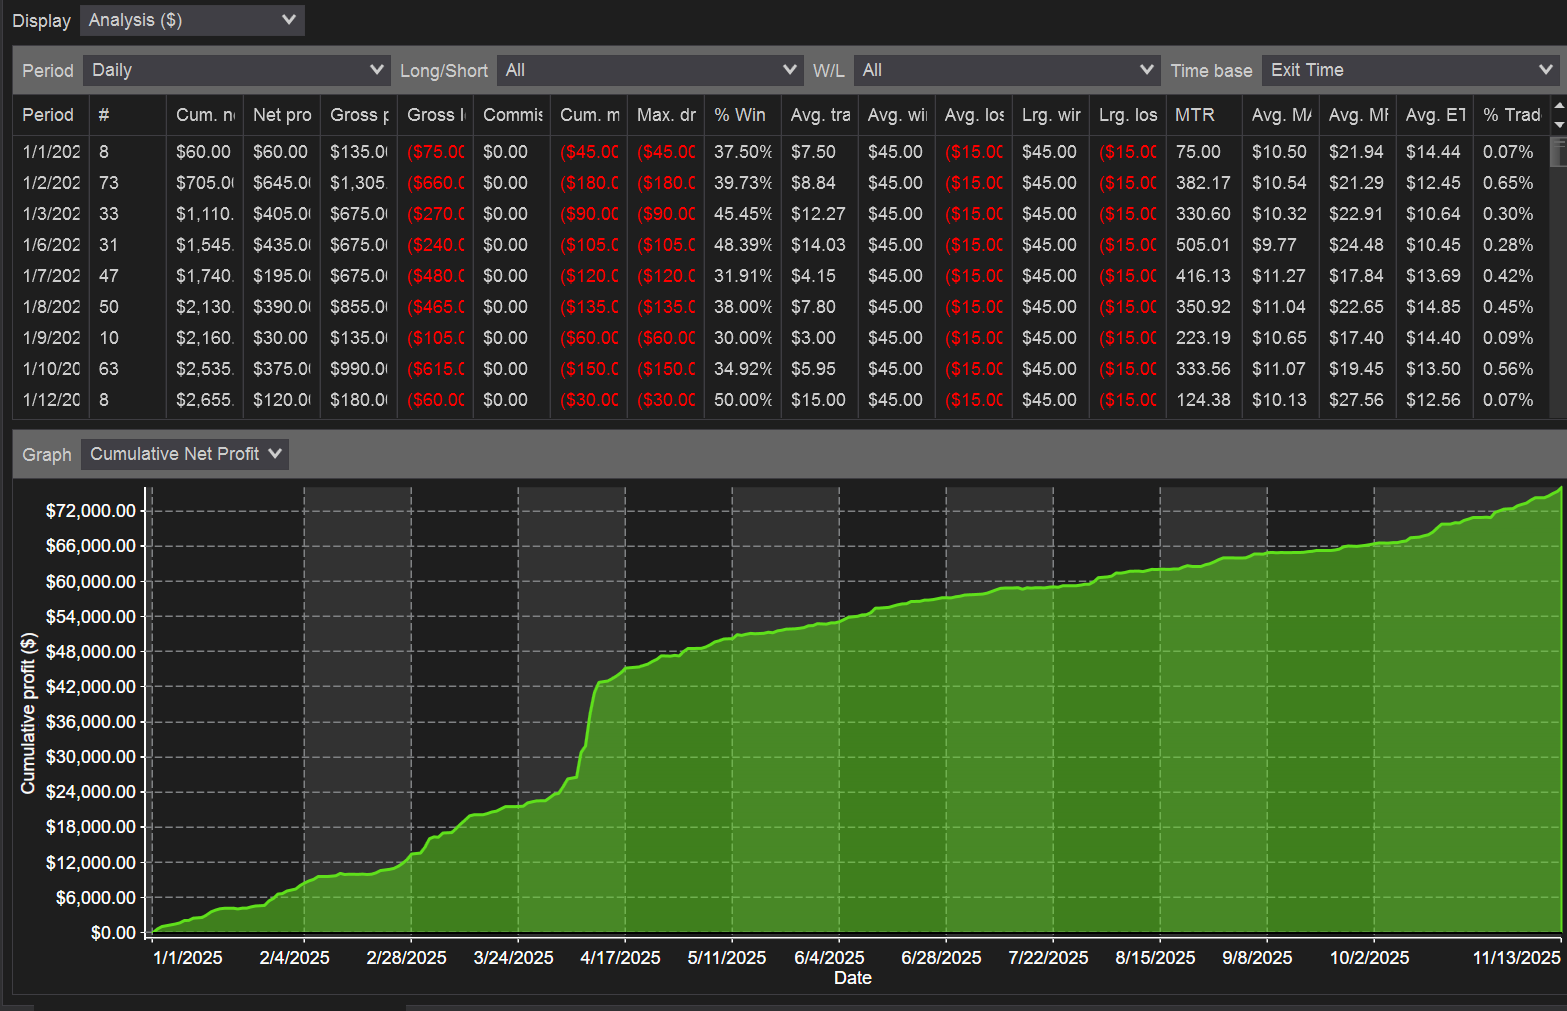Click the table scroll up arrow
The image size is (1567, 1011).
click(x=1558, y=105)
